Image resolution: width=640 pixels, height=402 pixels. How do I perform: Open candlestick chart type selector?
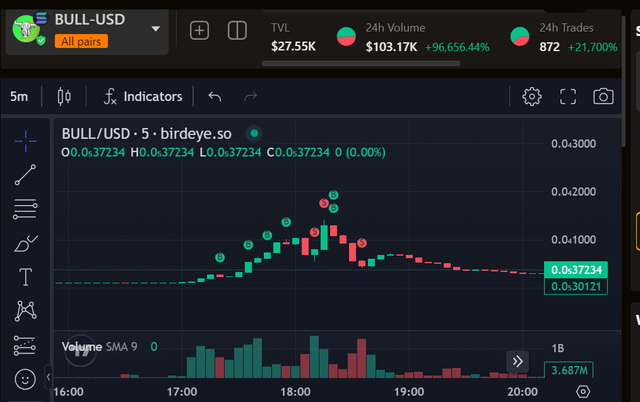[x=64, y=97]
